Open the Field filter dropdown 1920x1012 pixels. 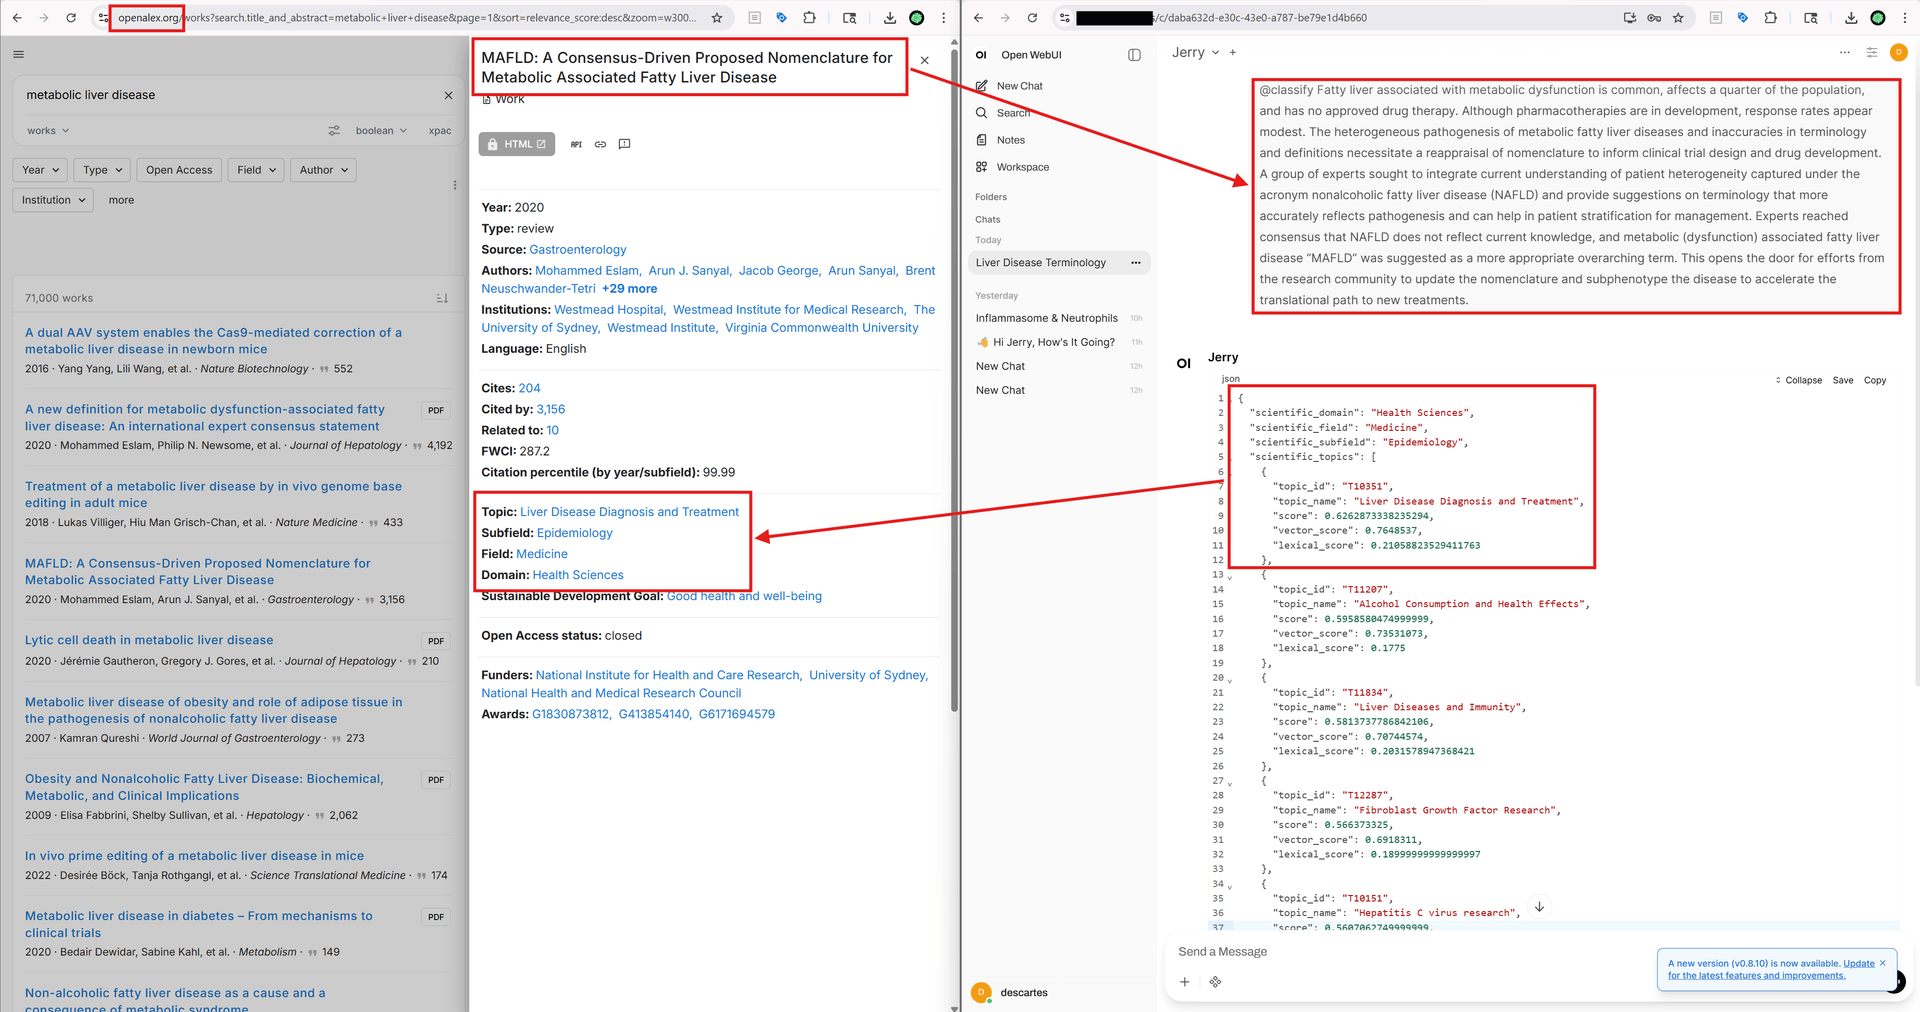256,170
